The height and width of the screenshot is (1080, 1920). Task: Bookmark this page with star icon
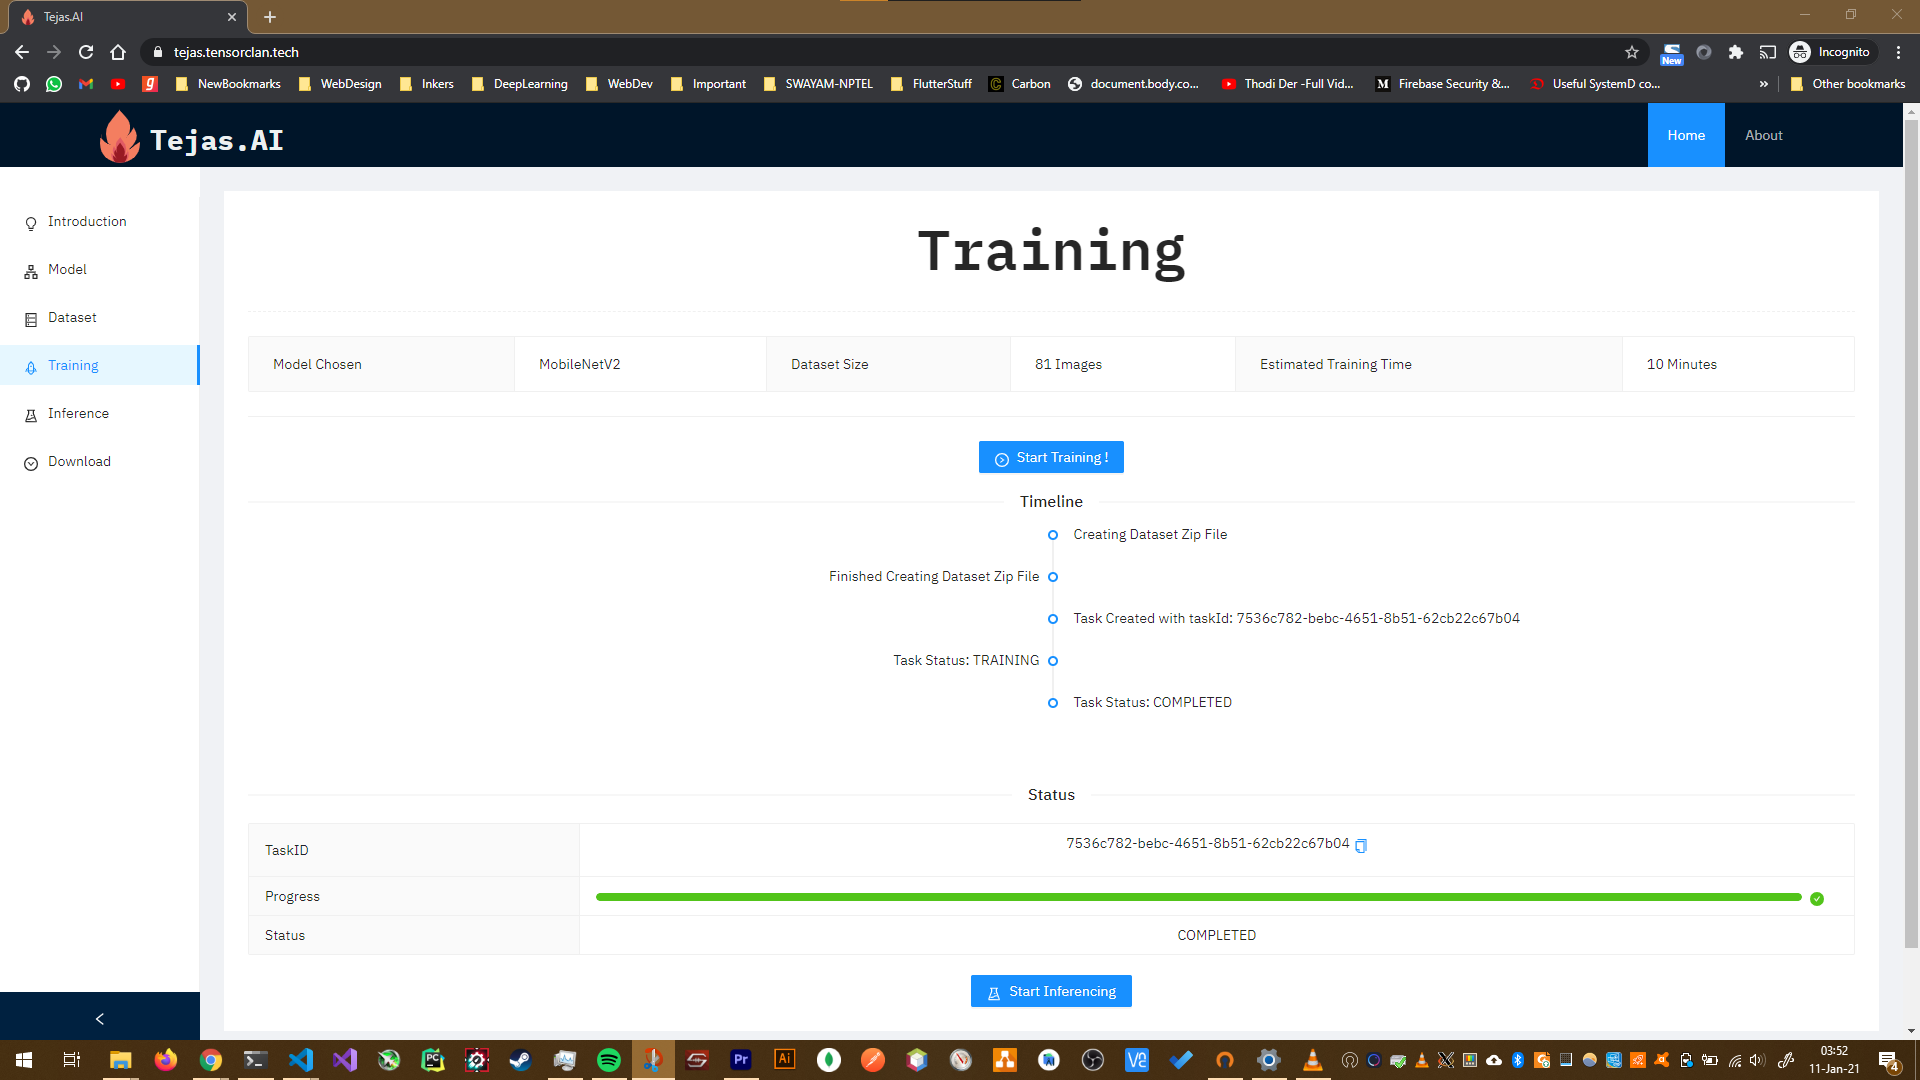pos(1632,52)
